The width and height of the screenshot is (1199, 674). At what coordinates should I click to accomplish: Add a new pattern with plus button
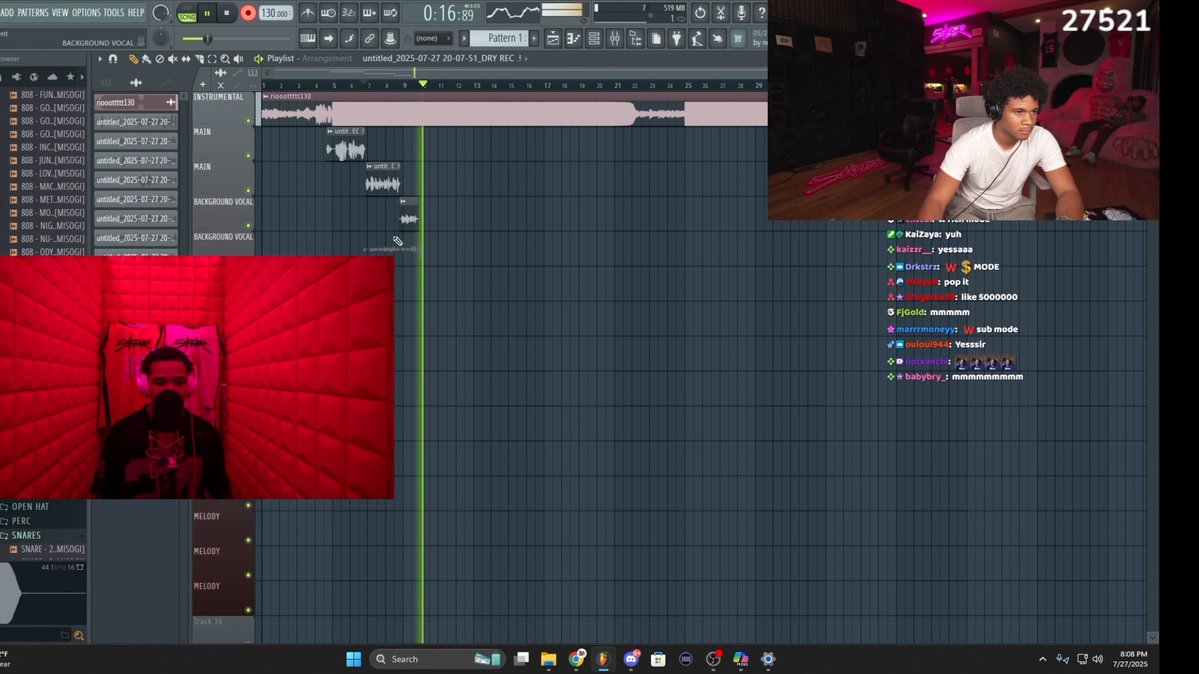tap(534, 38)
